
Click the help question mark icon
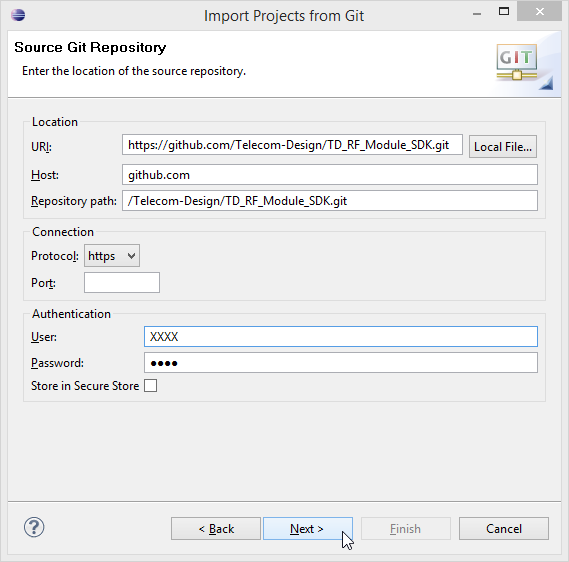tap(34, 527)
